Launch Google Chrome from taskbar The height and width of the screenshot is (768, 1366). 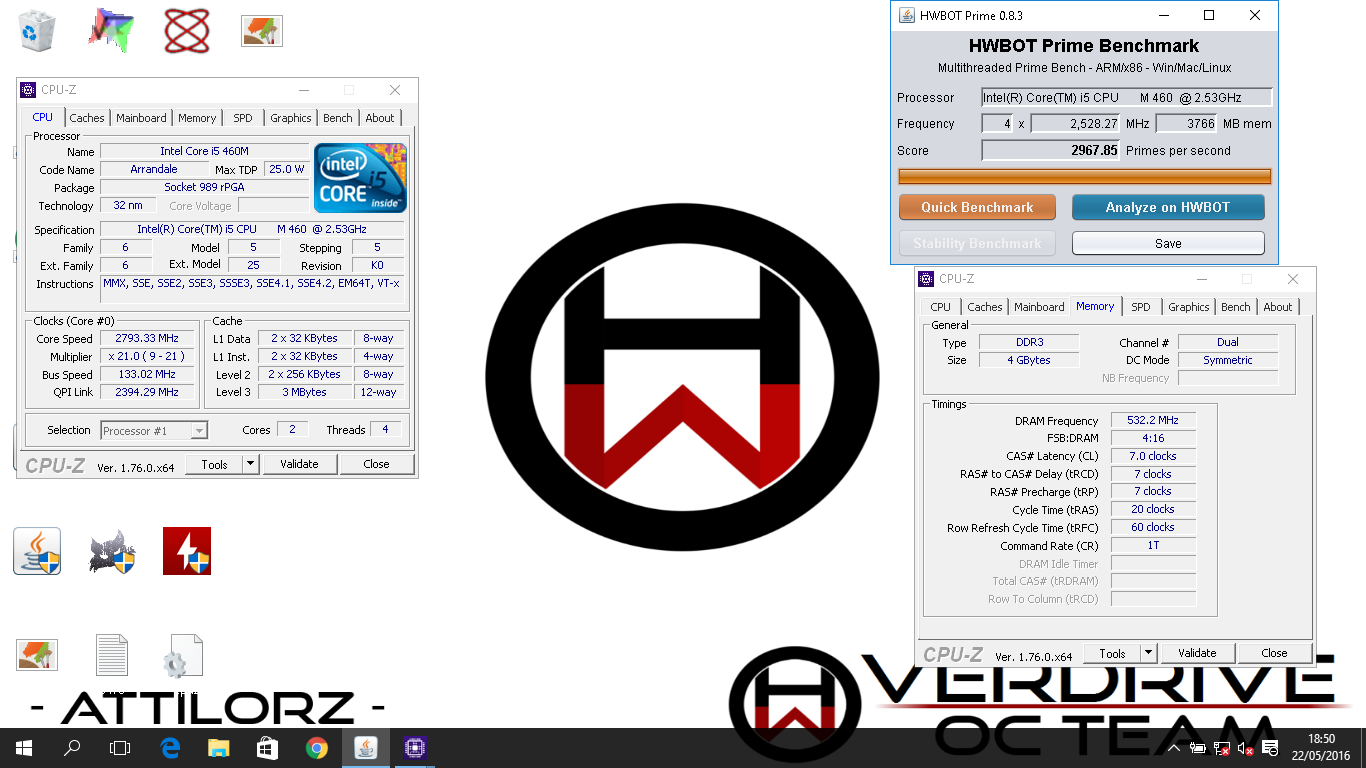[316, 748]
